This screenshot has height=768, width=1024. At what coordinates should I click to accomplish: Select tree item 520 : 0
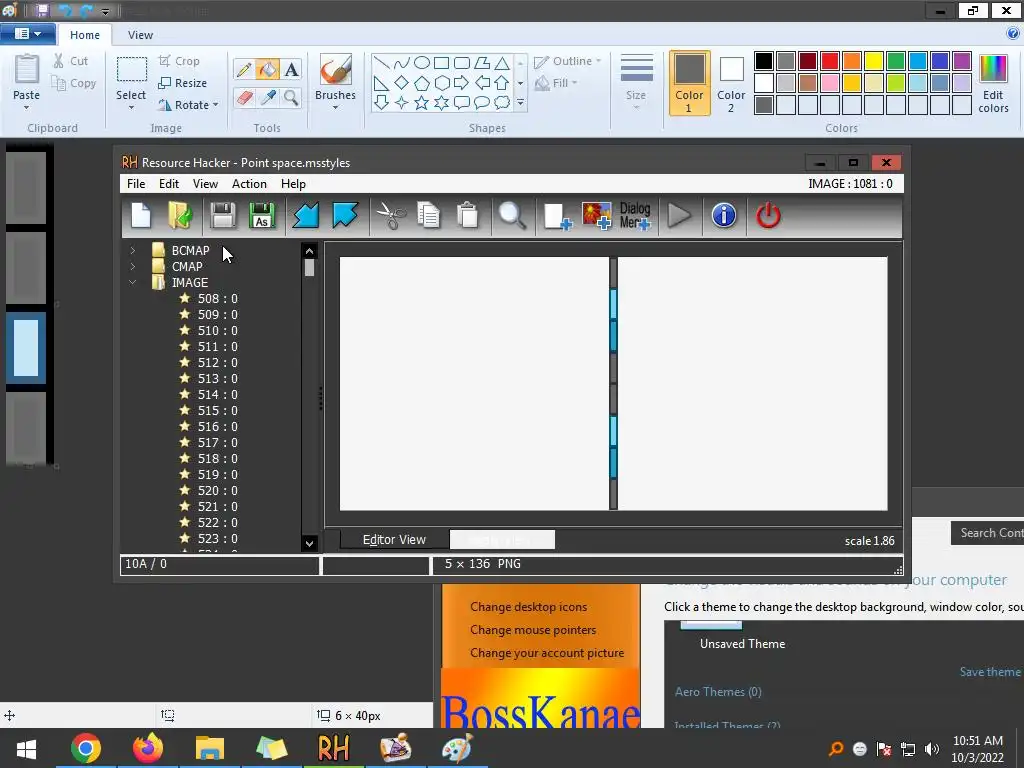coord(217,490)
